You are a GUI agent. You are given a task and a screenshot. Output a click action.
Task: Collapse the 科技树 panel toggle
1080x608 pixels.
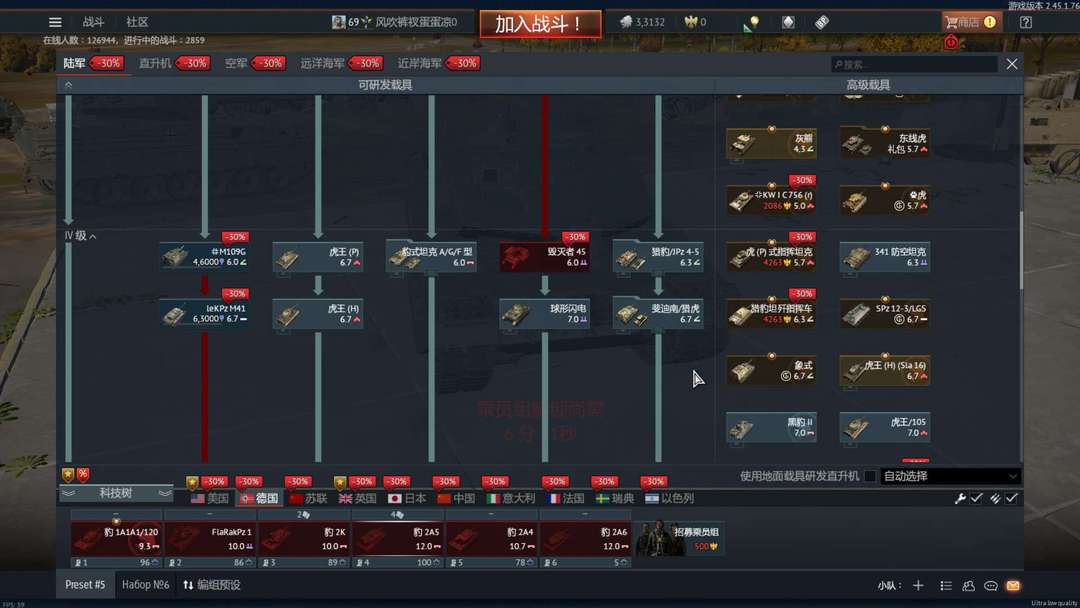click(x=116, y=493)
